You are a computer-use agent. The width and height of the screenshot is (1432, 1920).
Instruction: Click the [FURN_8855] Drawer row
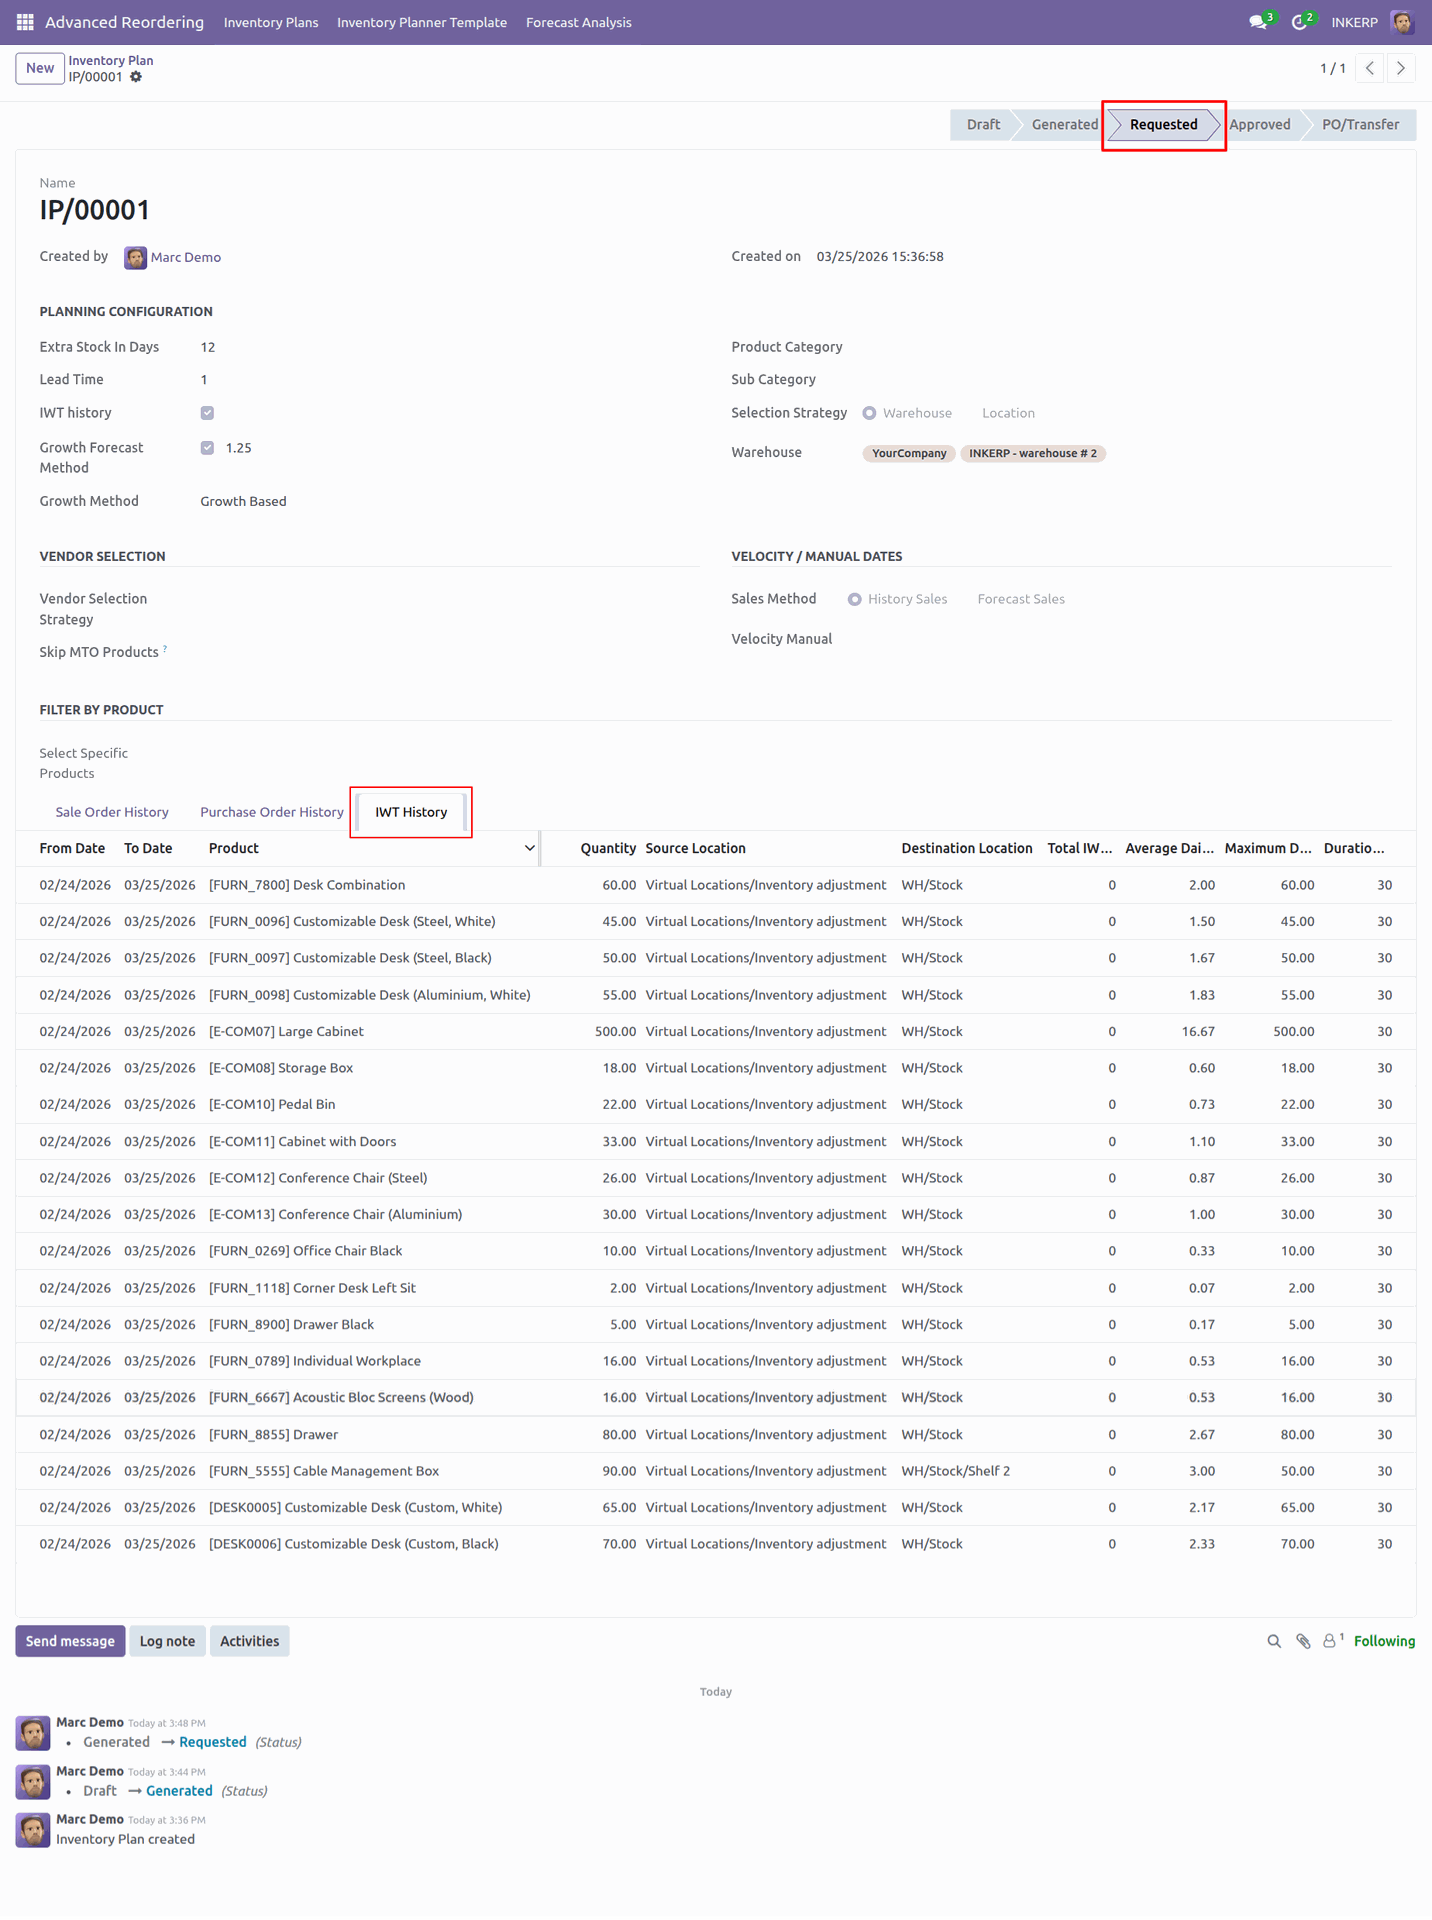[x=716, y=1434]
